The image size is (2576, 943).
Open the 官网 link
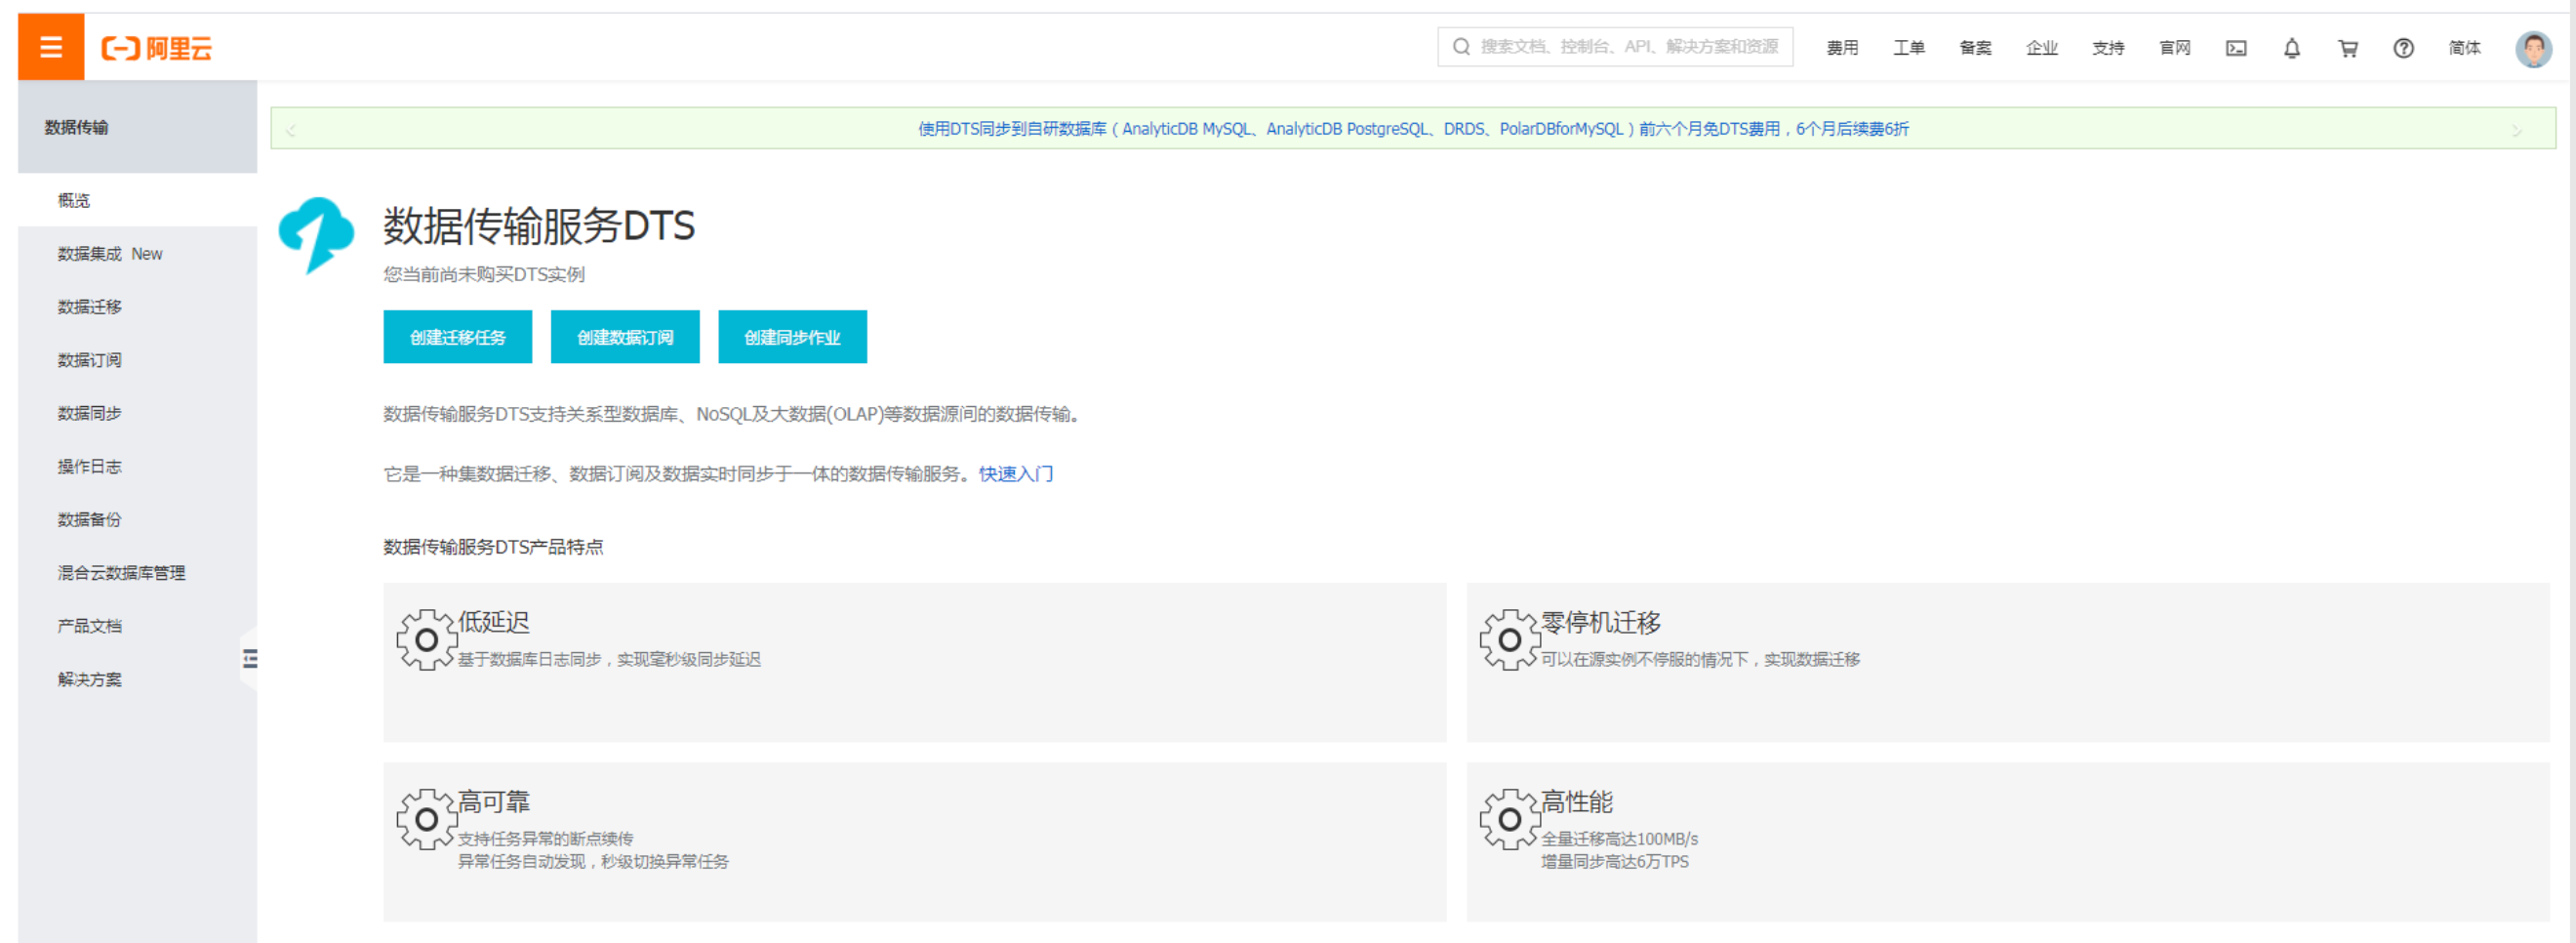(2175, 48)
